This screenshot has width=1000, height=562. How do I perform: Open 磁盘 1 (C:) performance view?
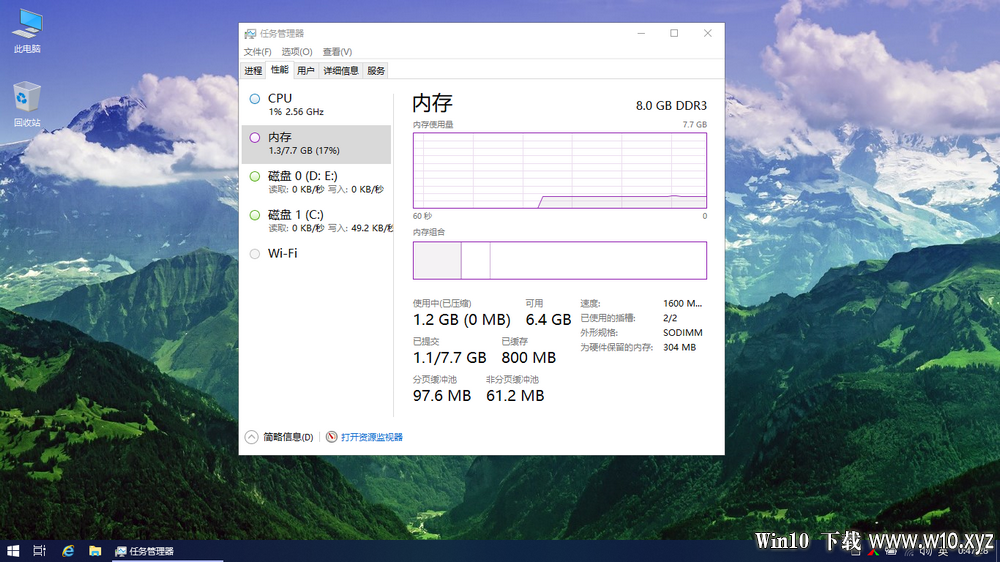[316, 221]
